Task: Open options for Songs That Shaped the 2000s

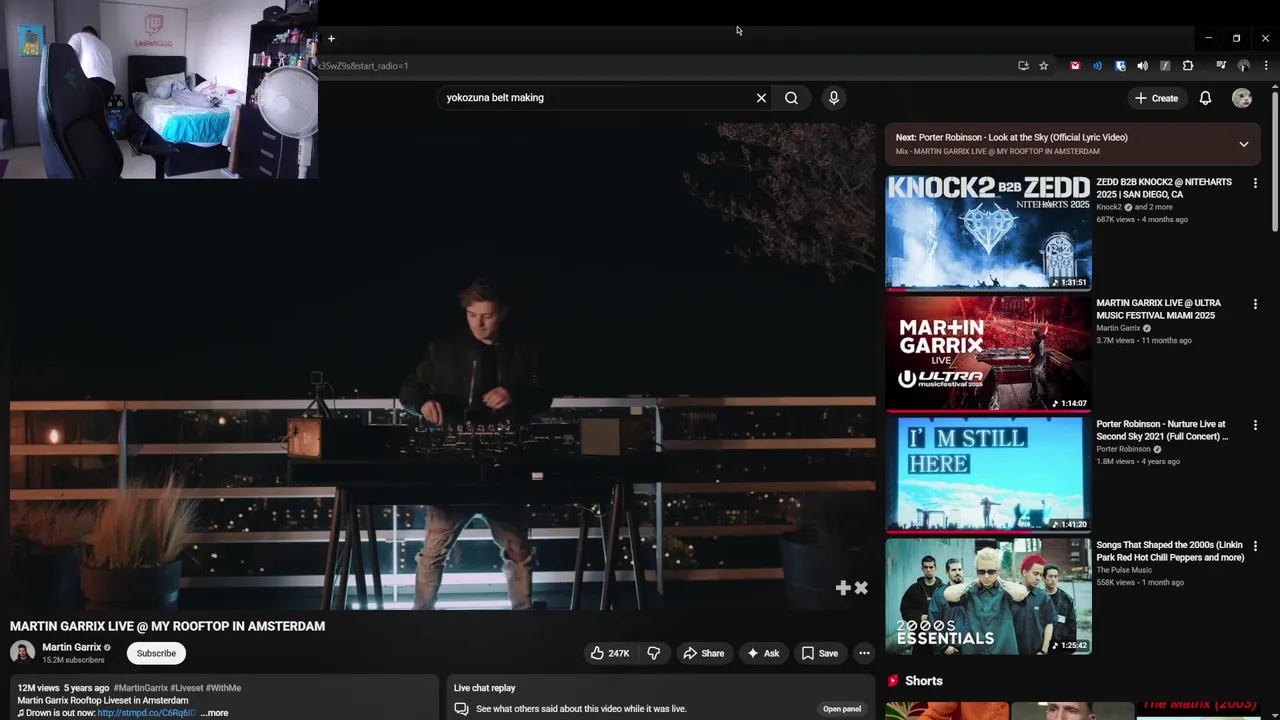Action: click(1255, 546)
